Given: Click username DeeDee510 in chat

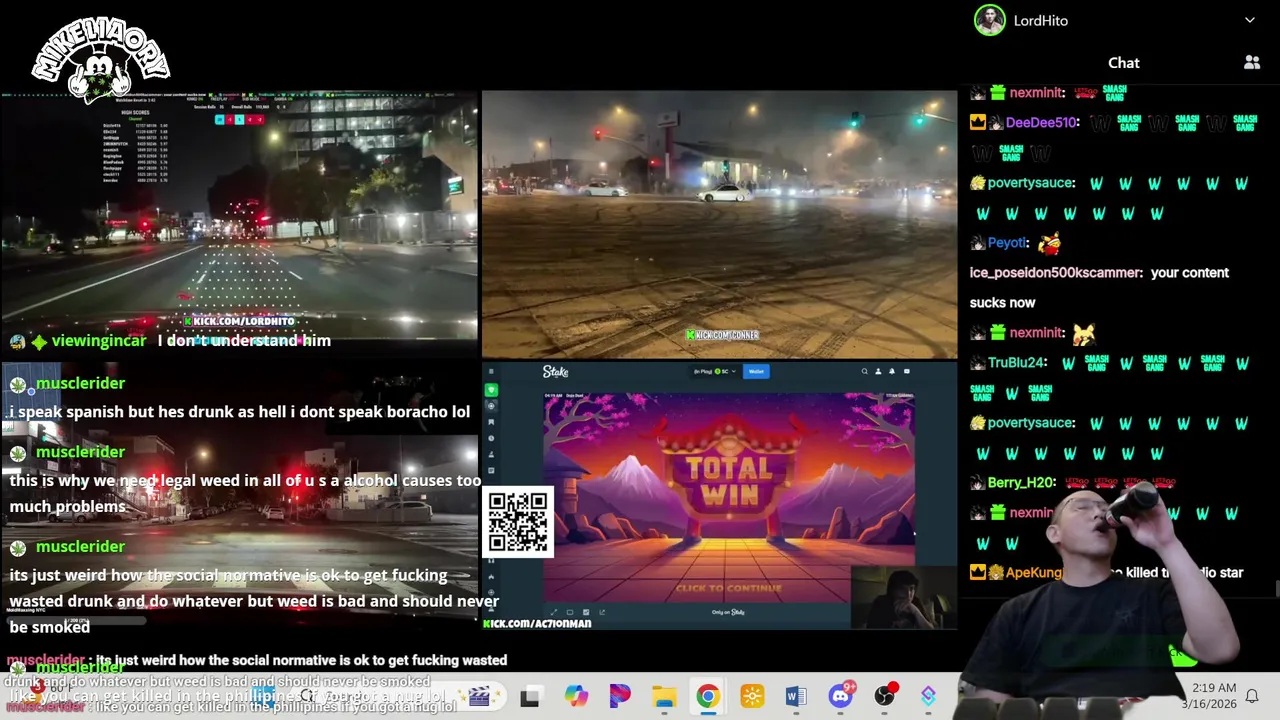Looking at the screenshot, I should [x=1041, y=122].
